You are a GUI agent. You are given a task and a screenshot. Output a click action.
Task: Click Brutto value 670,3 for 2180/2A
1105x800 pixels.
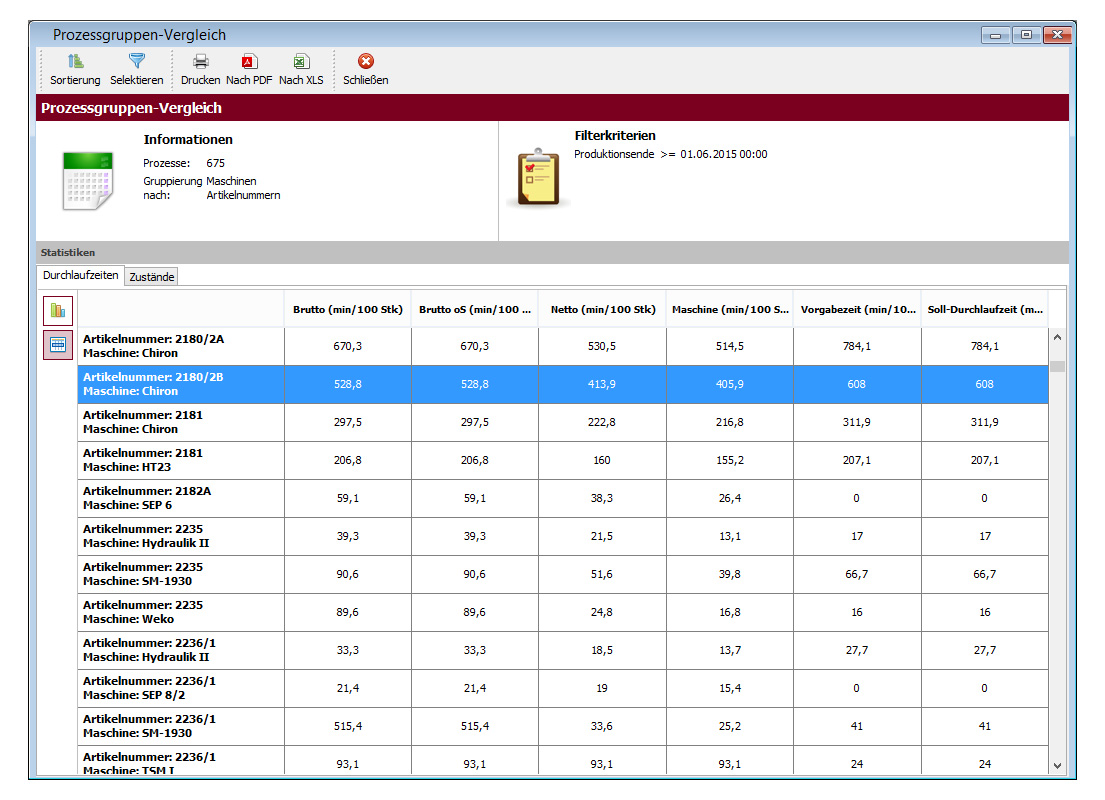(347, 346)
